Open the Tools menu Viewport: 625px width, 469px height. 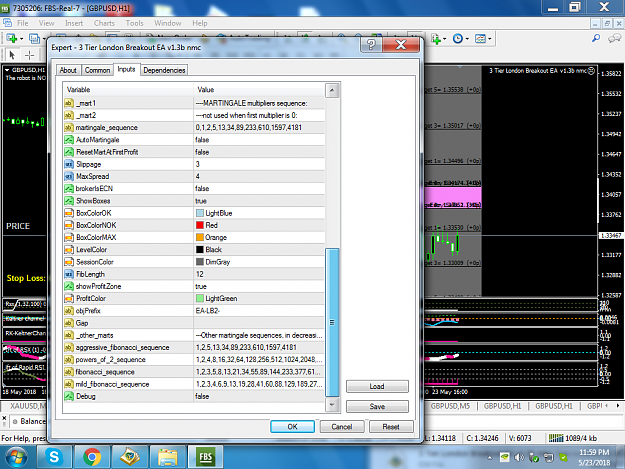[134, 23]
